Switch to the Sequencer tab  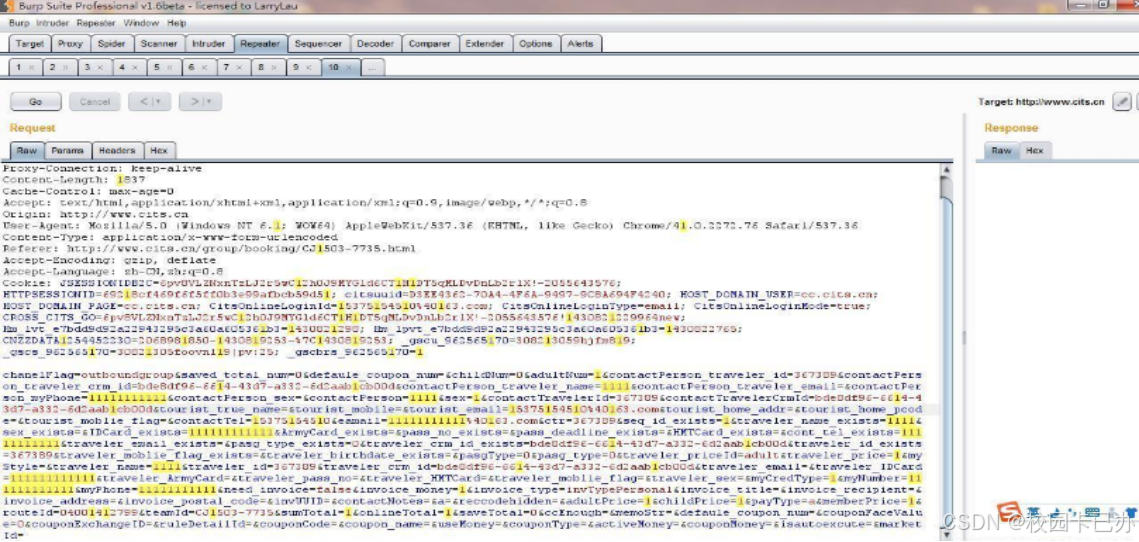click(319, 44)
